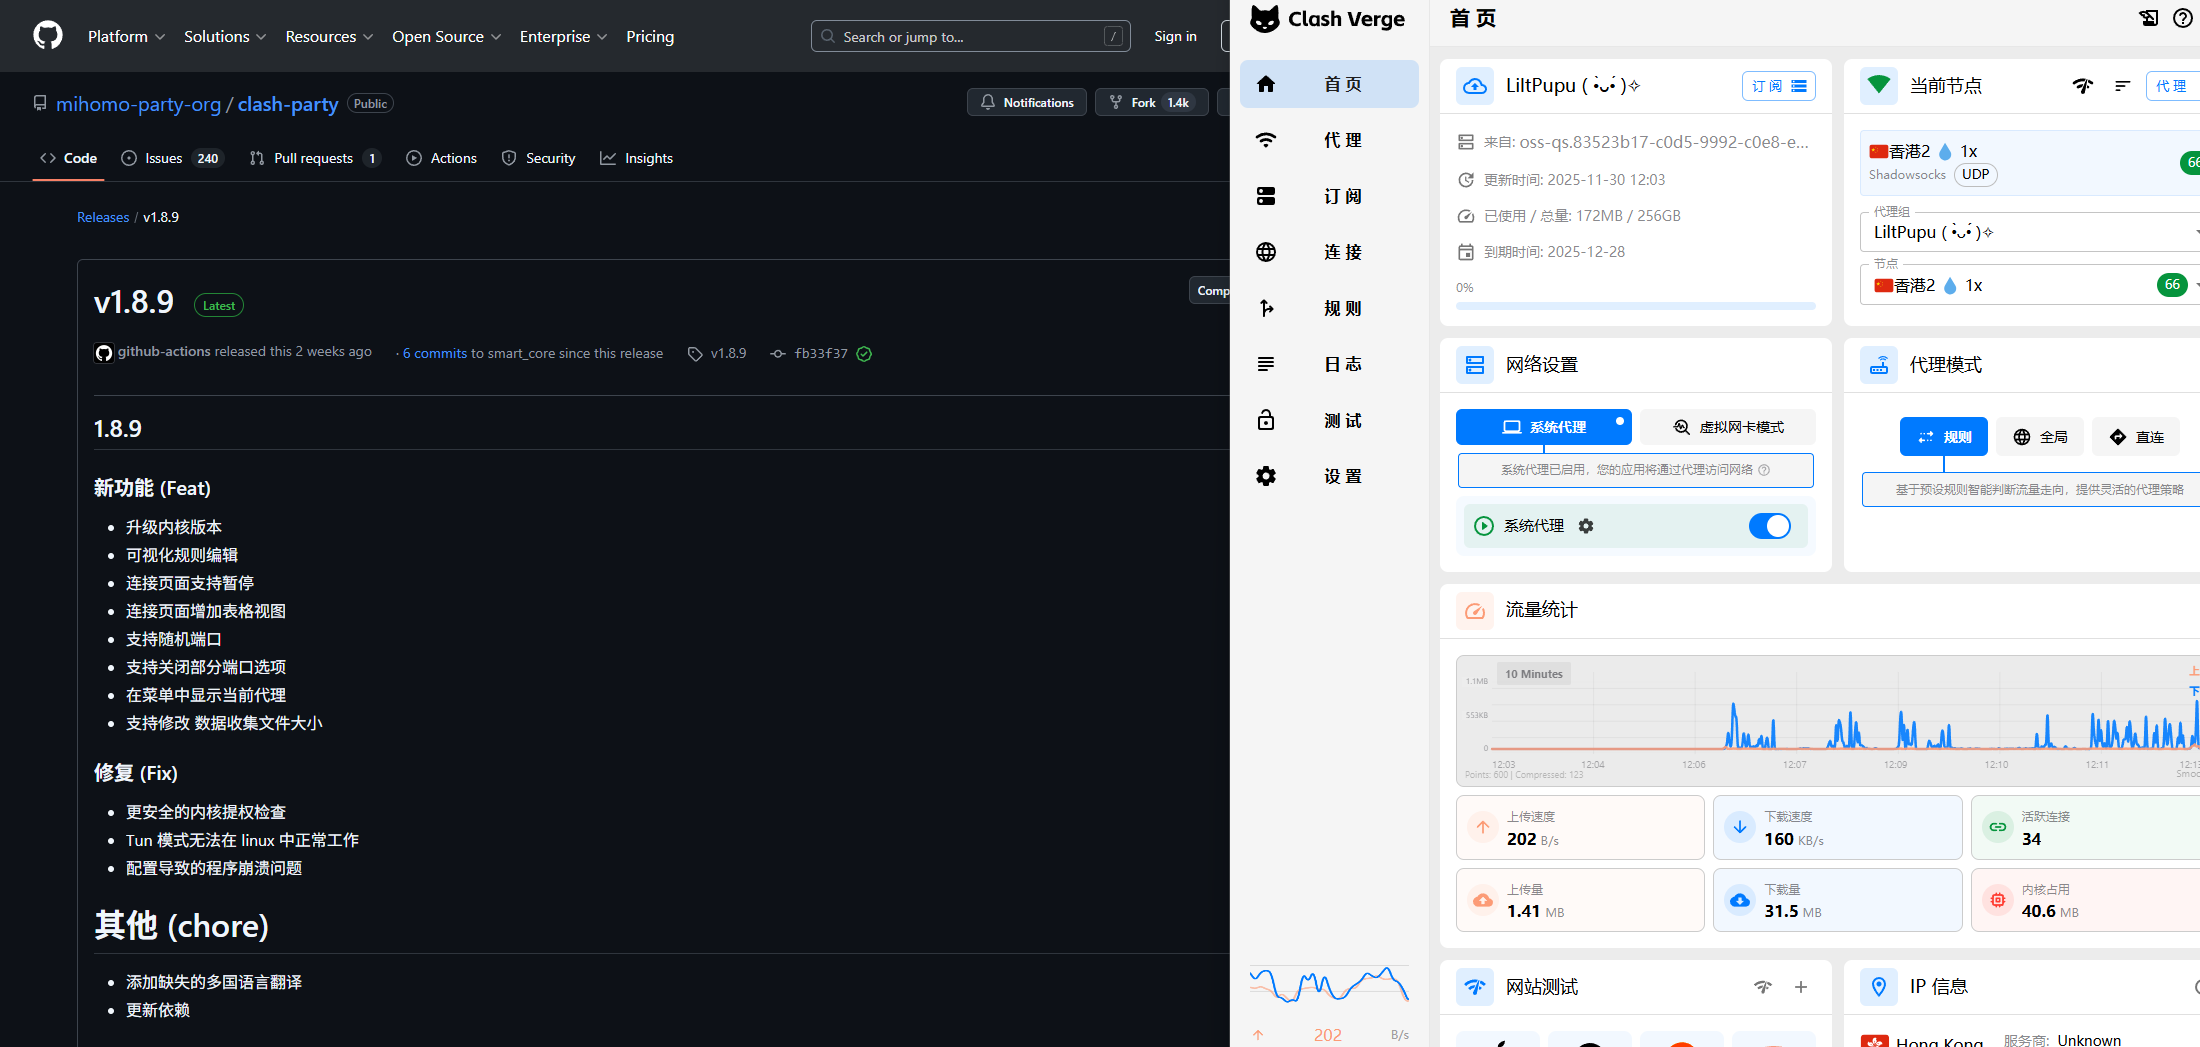Click the Releases breadcrumb link
Screen dimensions: 2200x1047
[x=103, y=217]
